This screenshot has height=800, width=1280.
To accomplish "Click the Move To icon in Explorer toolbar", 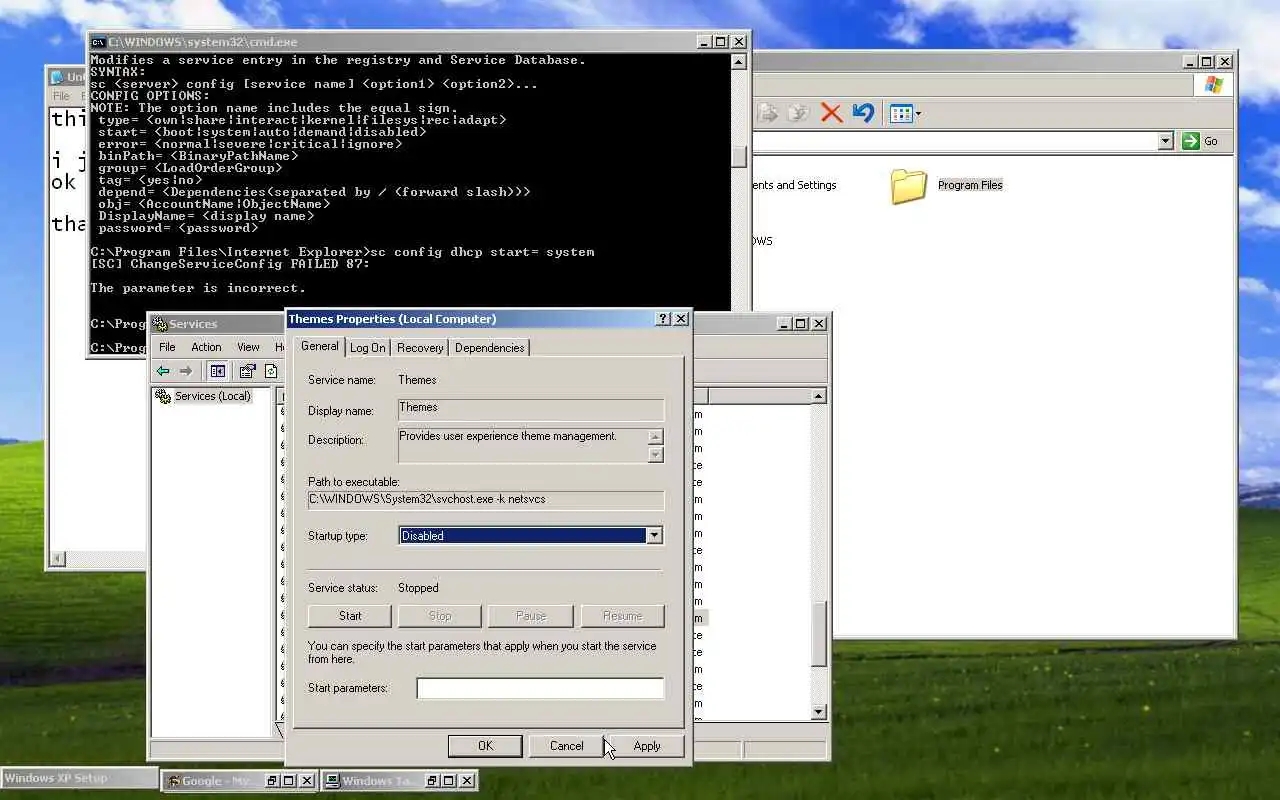I will [767, 113].
